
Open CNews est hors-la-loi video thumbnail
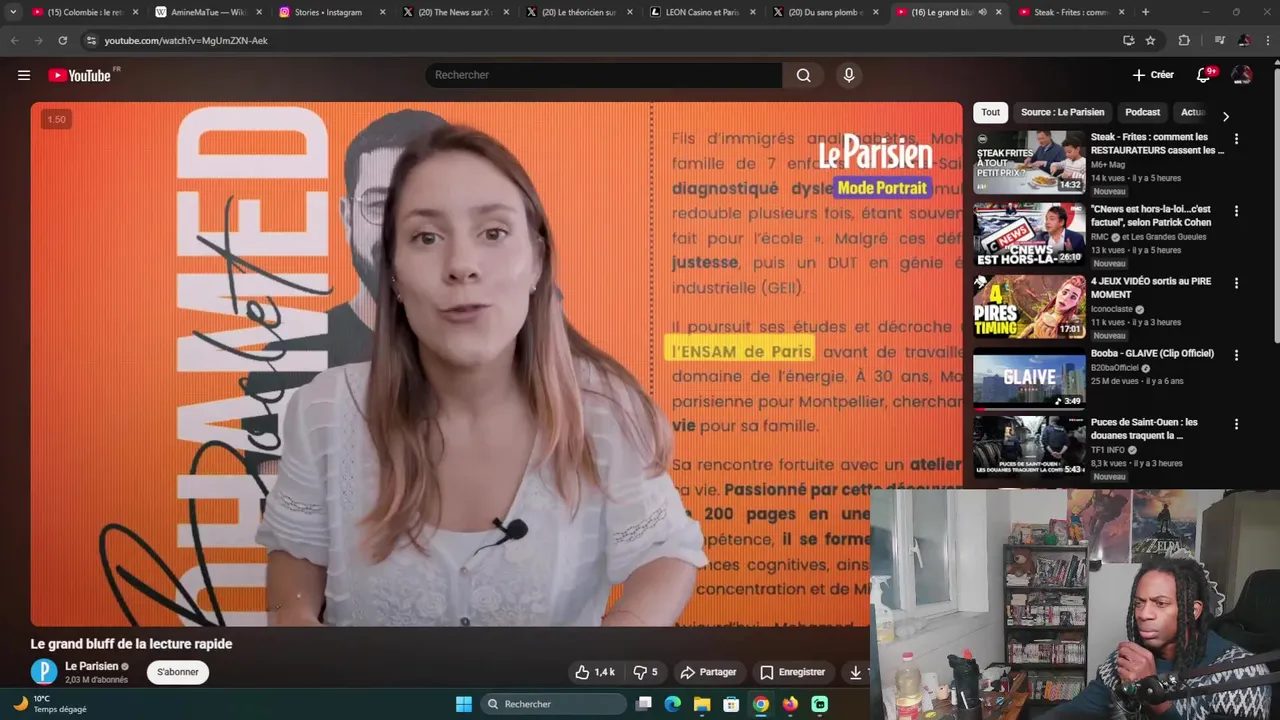pyautogui.click(x=1029, y=234)
